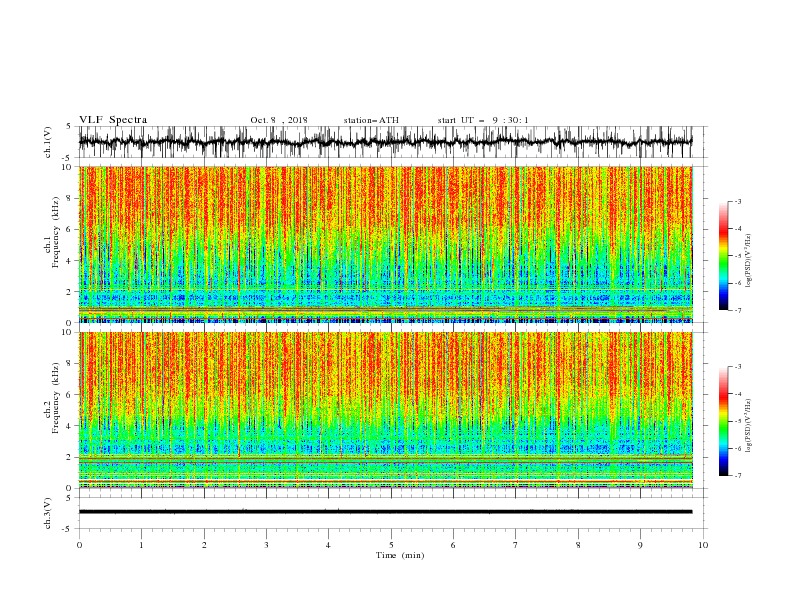Viewport: 792px width, 612px height.
Task: Click the "ch.3(V)" axis label
Action: tap(48, 513)
